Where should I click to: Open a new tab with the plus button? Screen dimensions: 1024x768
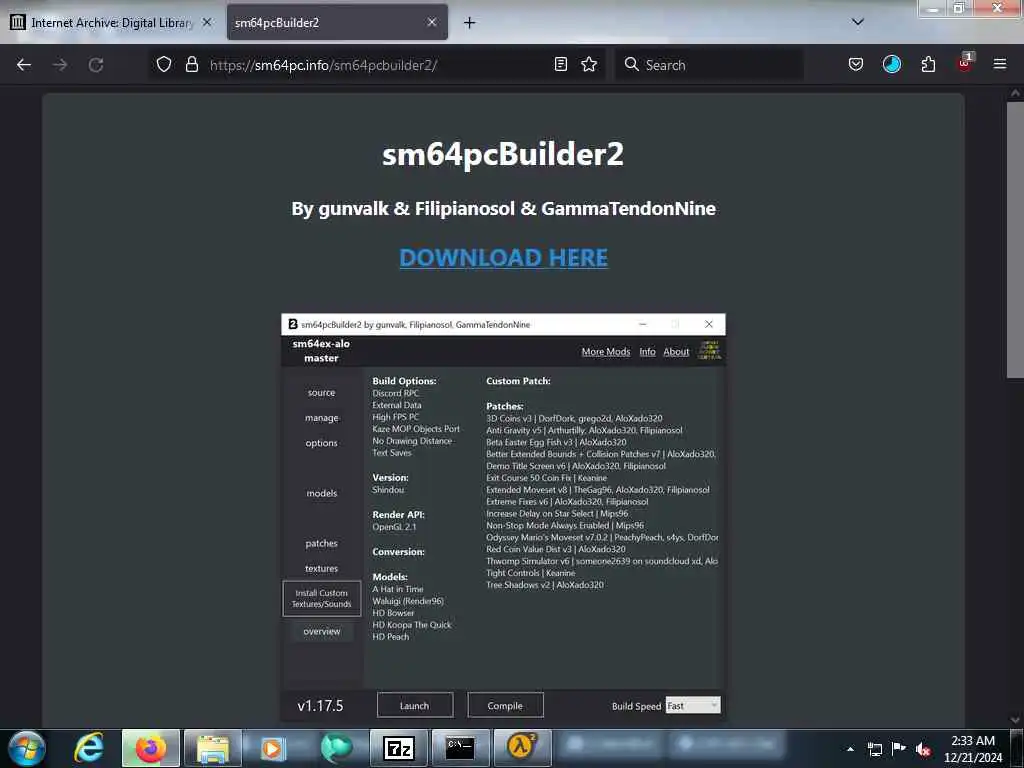point(469,23)
